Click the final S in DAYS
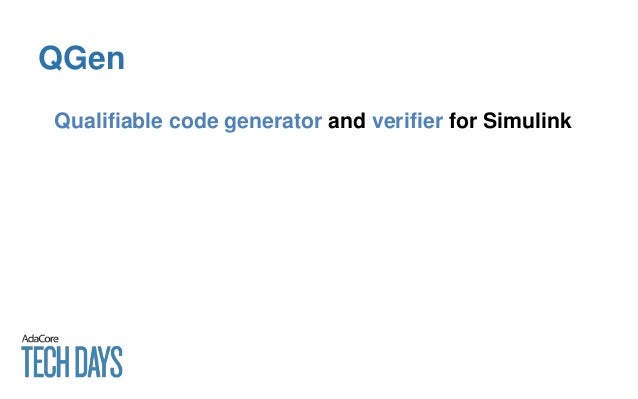 [x=117, y=362]
